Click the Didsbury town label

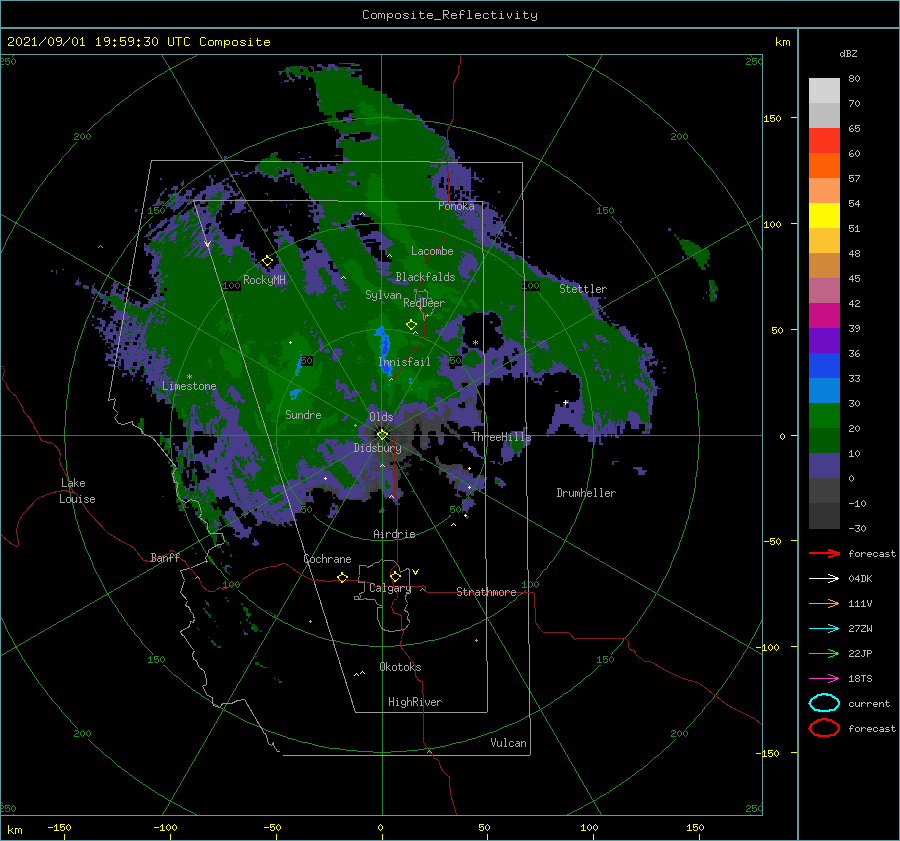point(378,448)
